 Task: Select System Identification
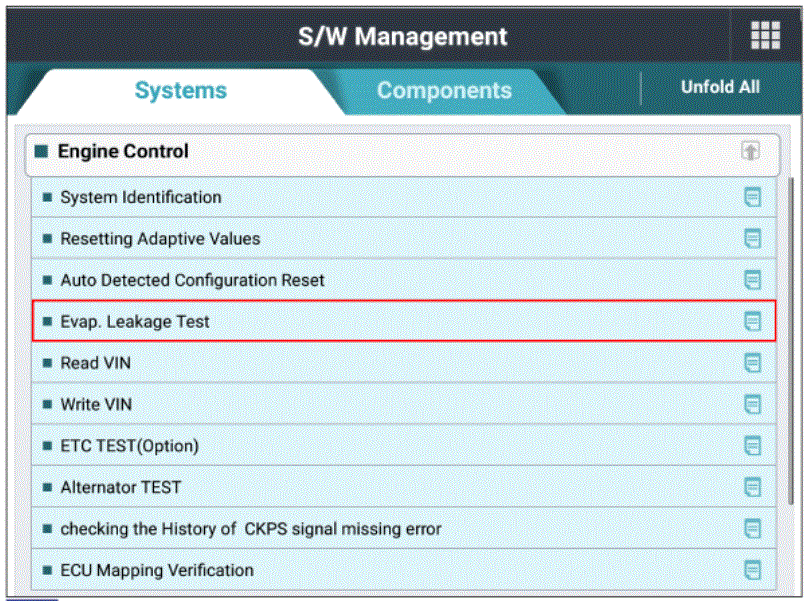[404, 197]
